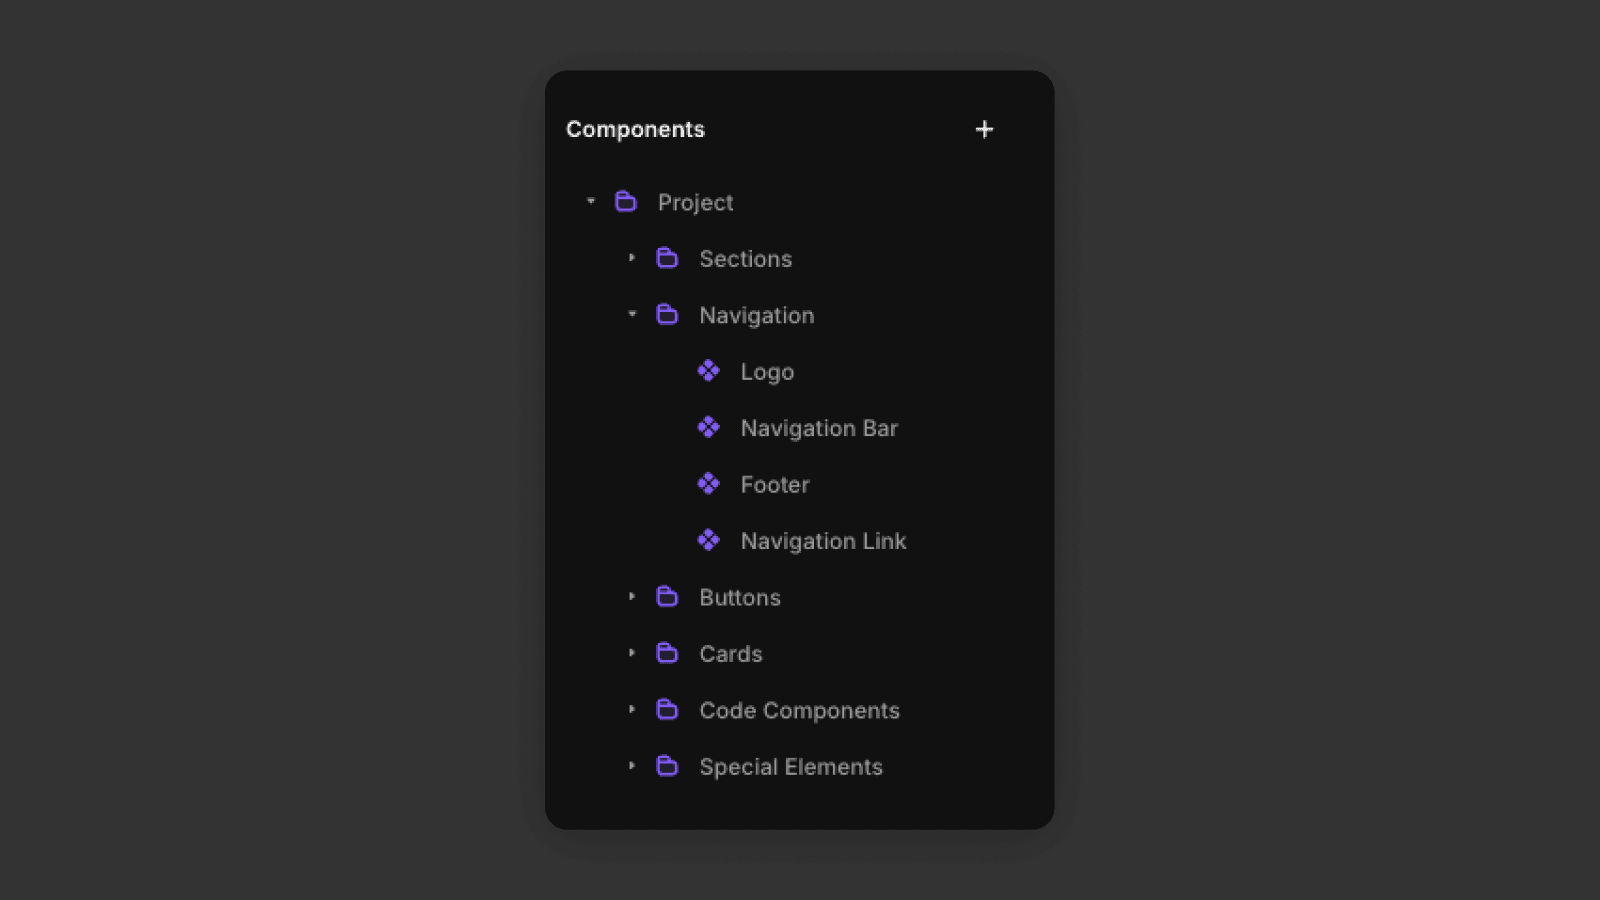The width and height of the screenshot is (1600, 900).
Task: Click the Logo component icon
Action: pyautogui.click(x=708, y=371)
